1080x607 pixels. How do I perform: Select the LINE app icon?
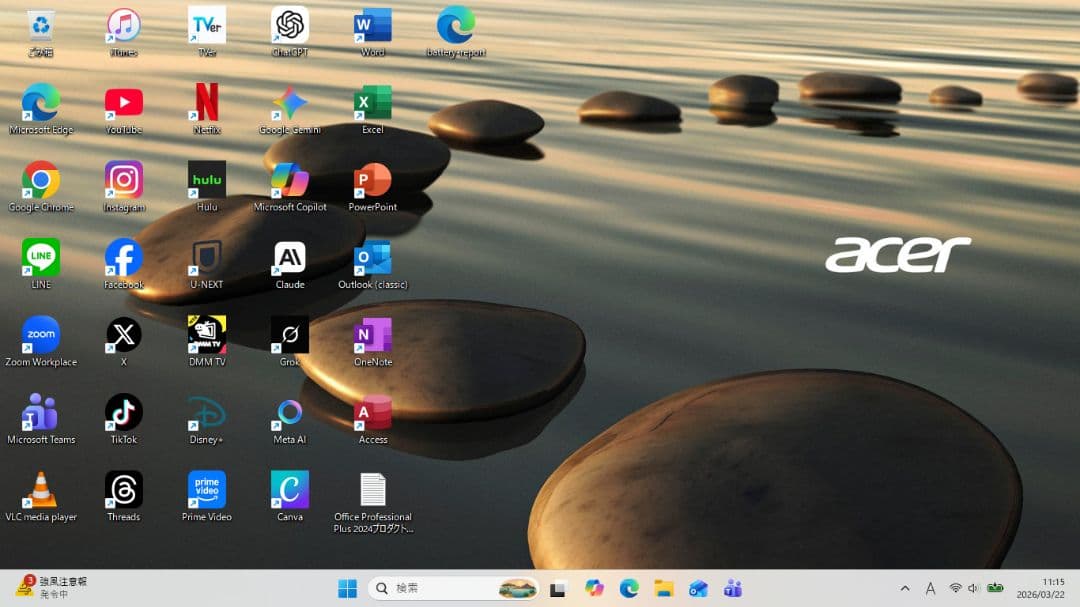pos(41,259)
